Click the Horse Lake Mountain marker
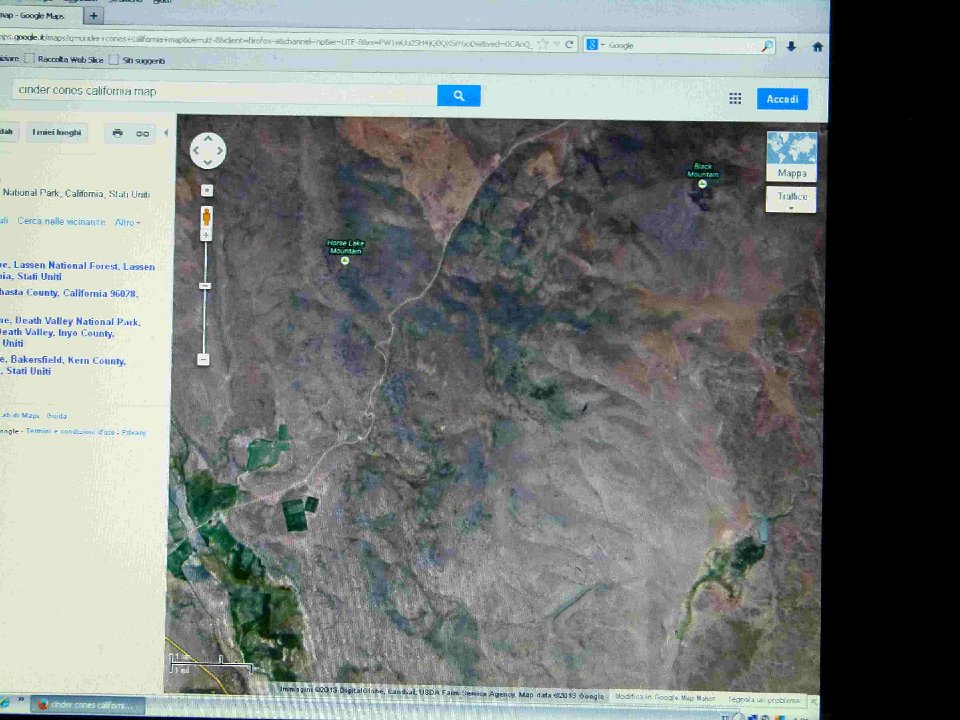The width and height of the screenshot is (960, 720). click(x=345, y=261)
